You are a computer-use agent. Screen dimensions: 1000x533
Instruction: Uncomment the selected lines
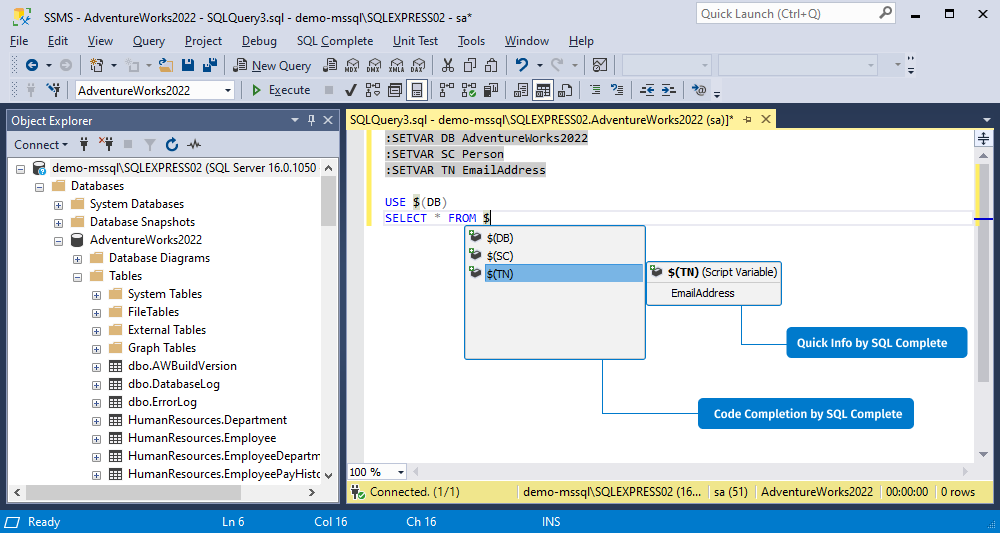pyautogui.click(x=617, y=90)
